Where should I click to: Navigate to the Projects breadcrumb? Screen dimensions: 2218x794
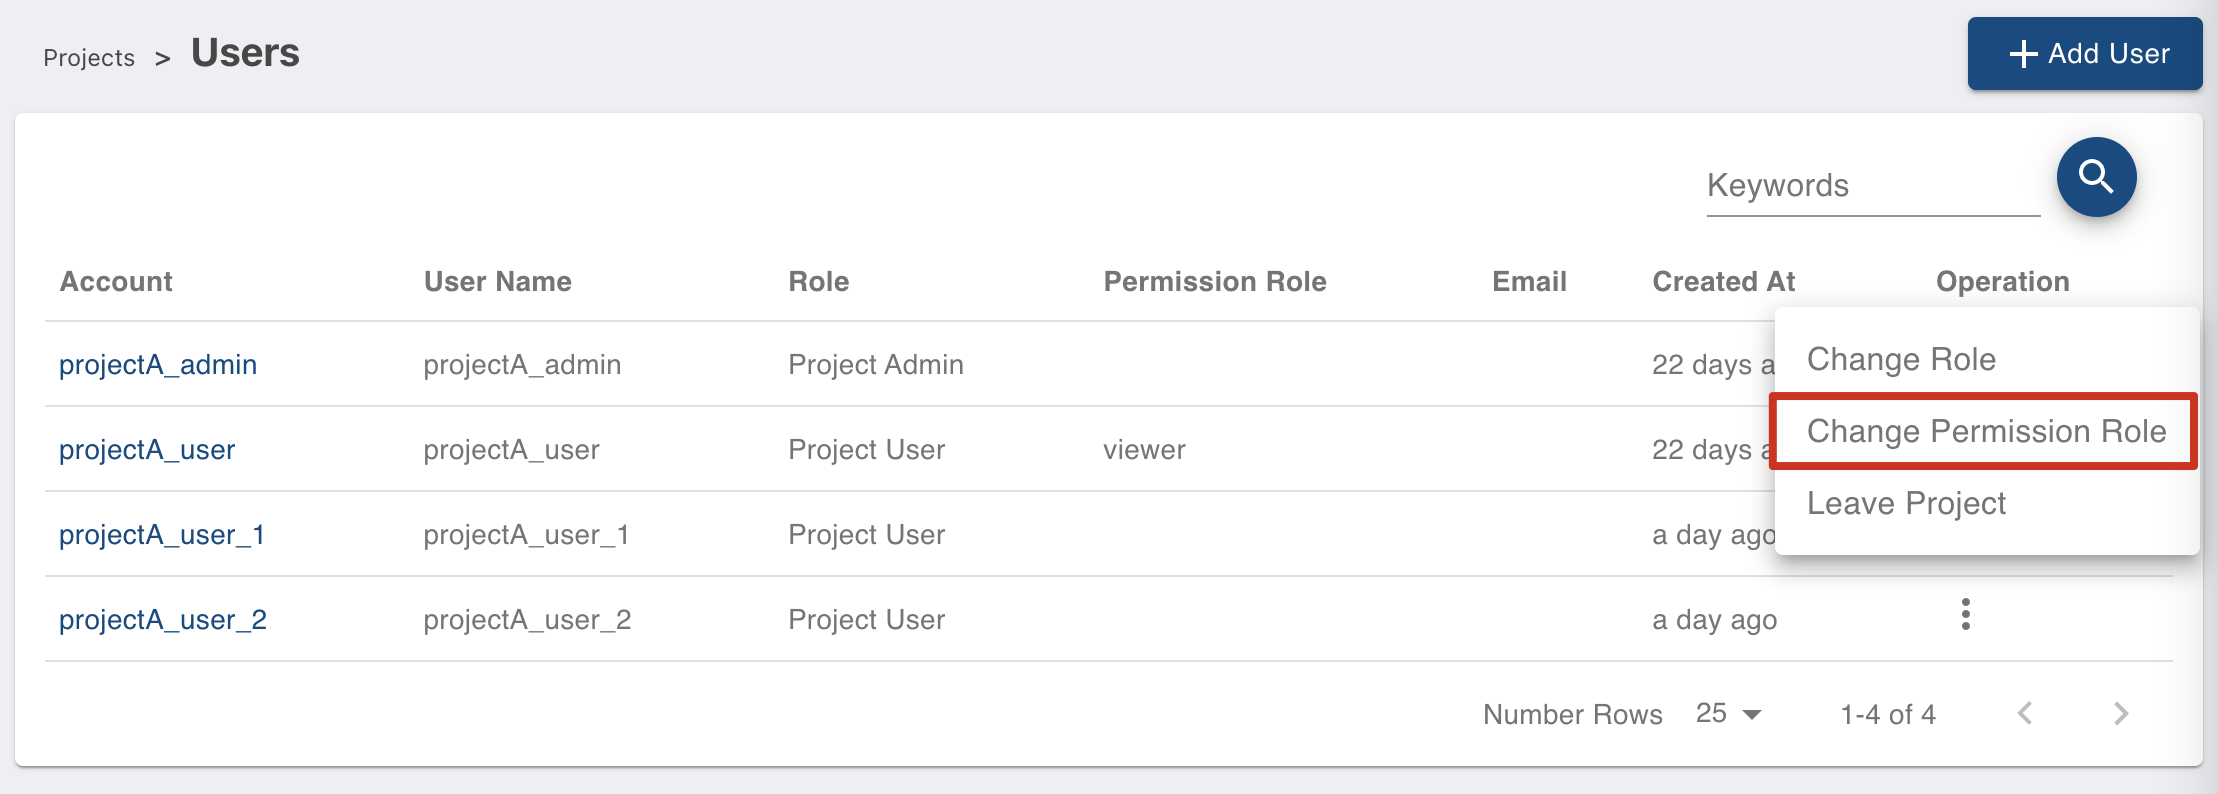pos(89,58)
